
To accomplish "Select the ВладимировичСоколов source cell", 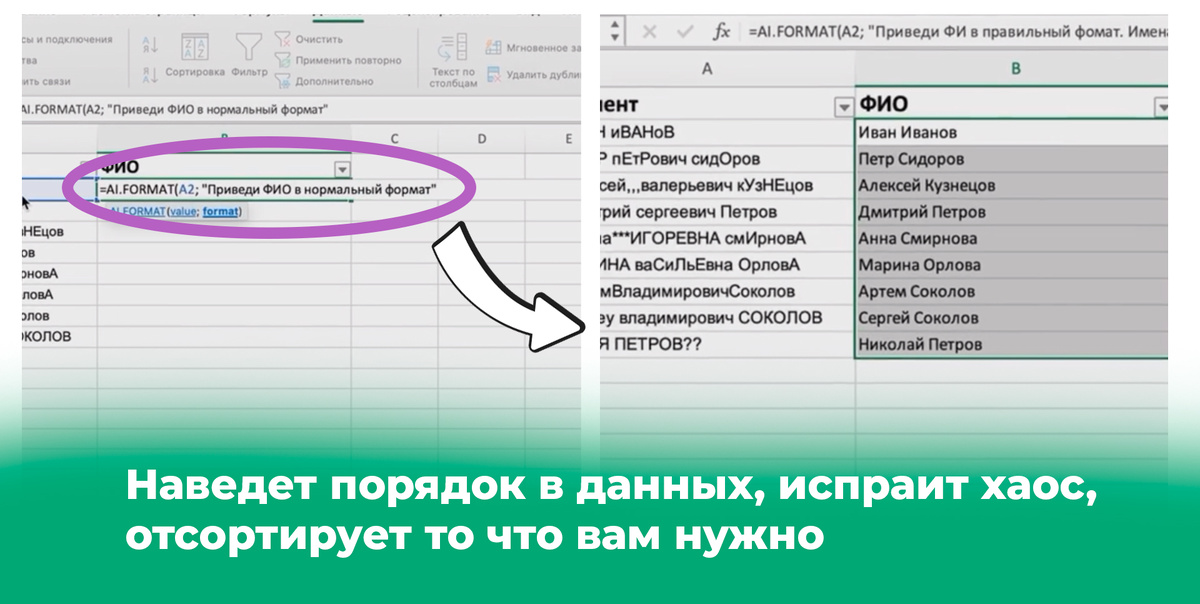I will pyautogui.click(x=727, y=291).
